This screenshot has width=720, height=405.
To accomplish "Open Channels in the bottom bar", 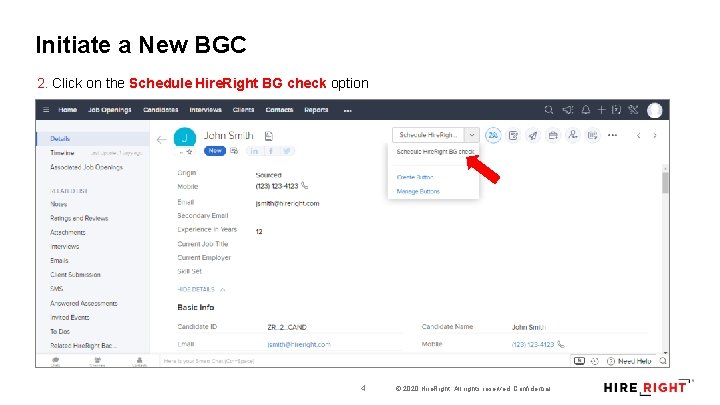I will point(97,361).
